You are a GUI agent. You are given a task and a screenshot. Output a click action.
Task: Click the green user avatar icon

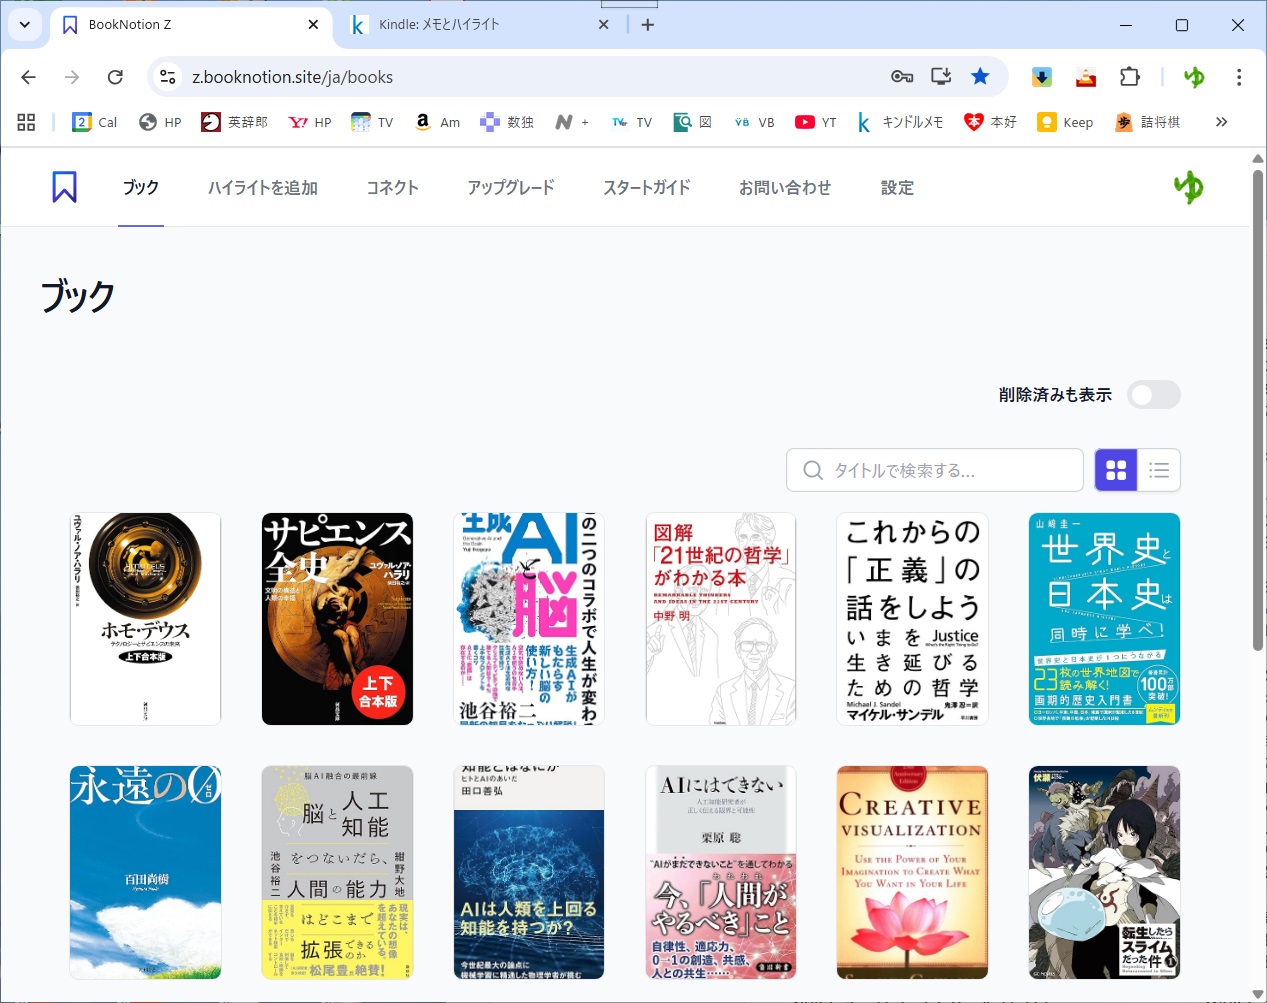coord(1188,187)
